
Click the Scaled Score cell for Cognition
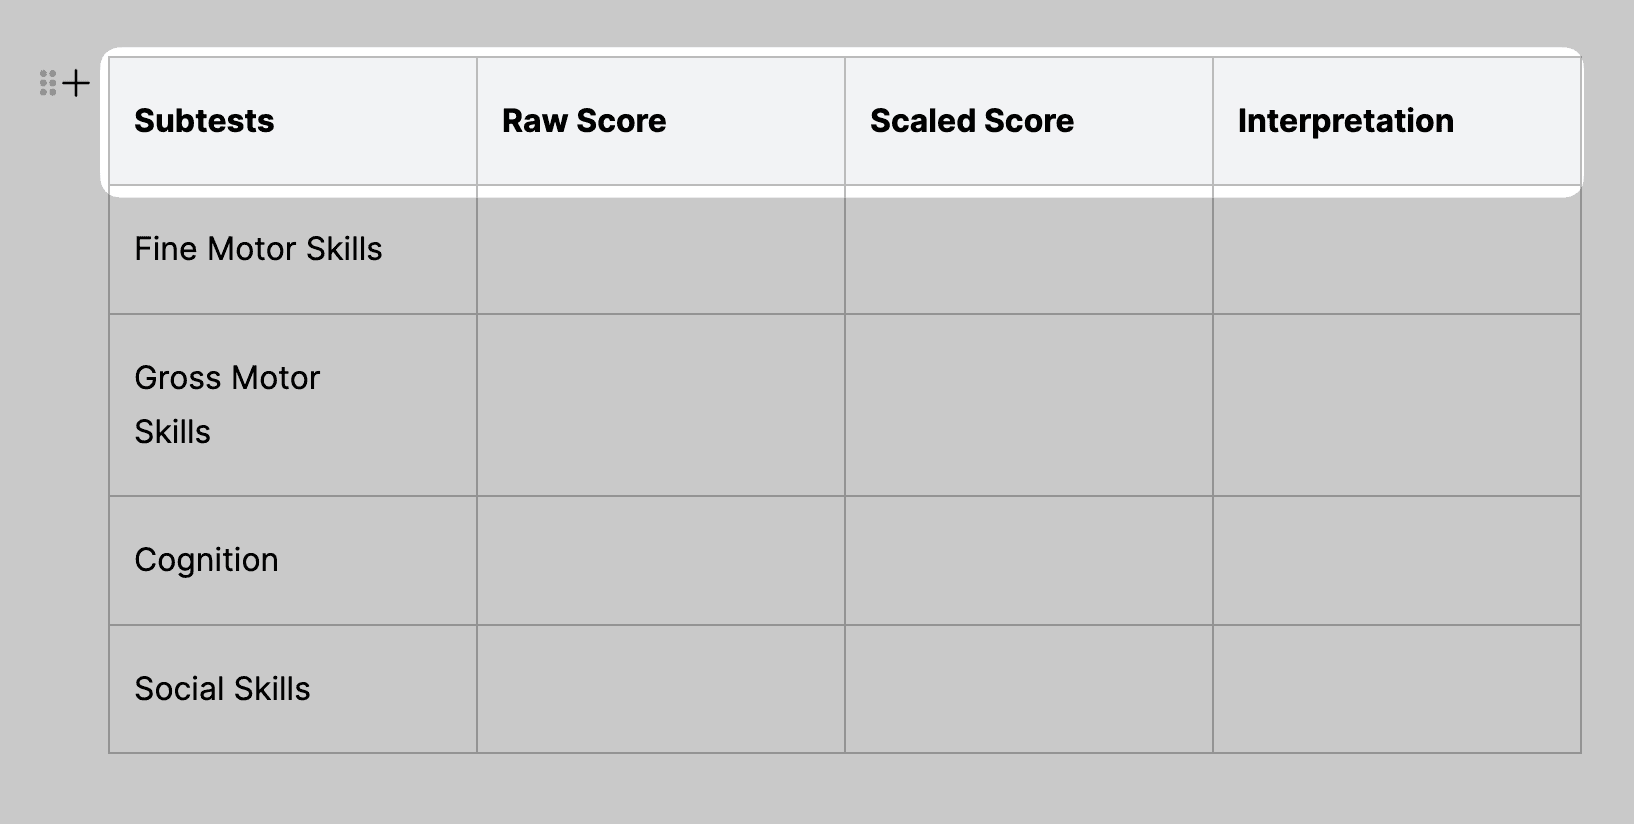click(x=1028, y=560)
